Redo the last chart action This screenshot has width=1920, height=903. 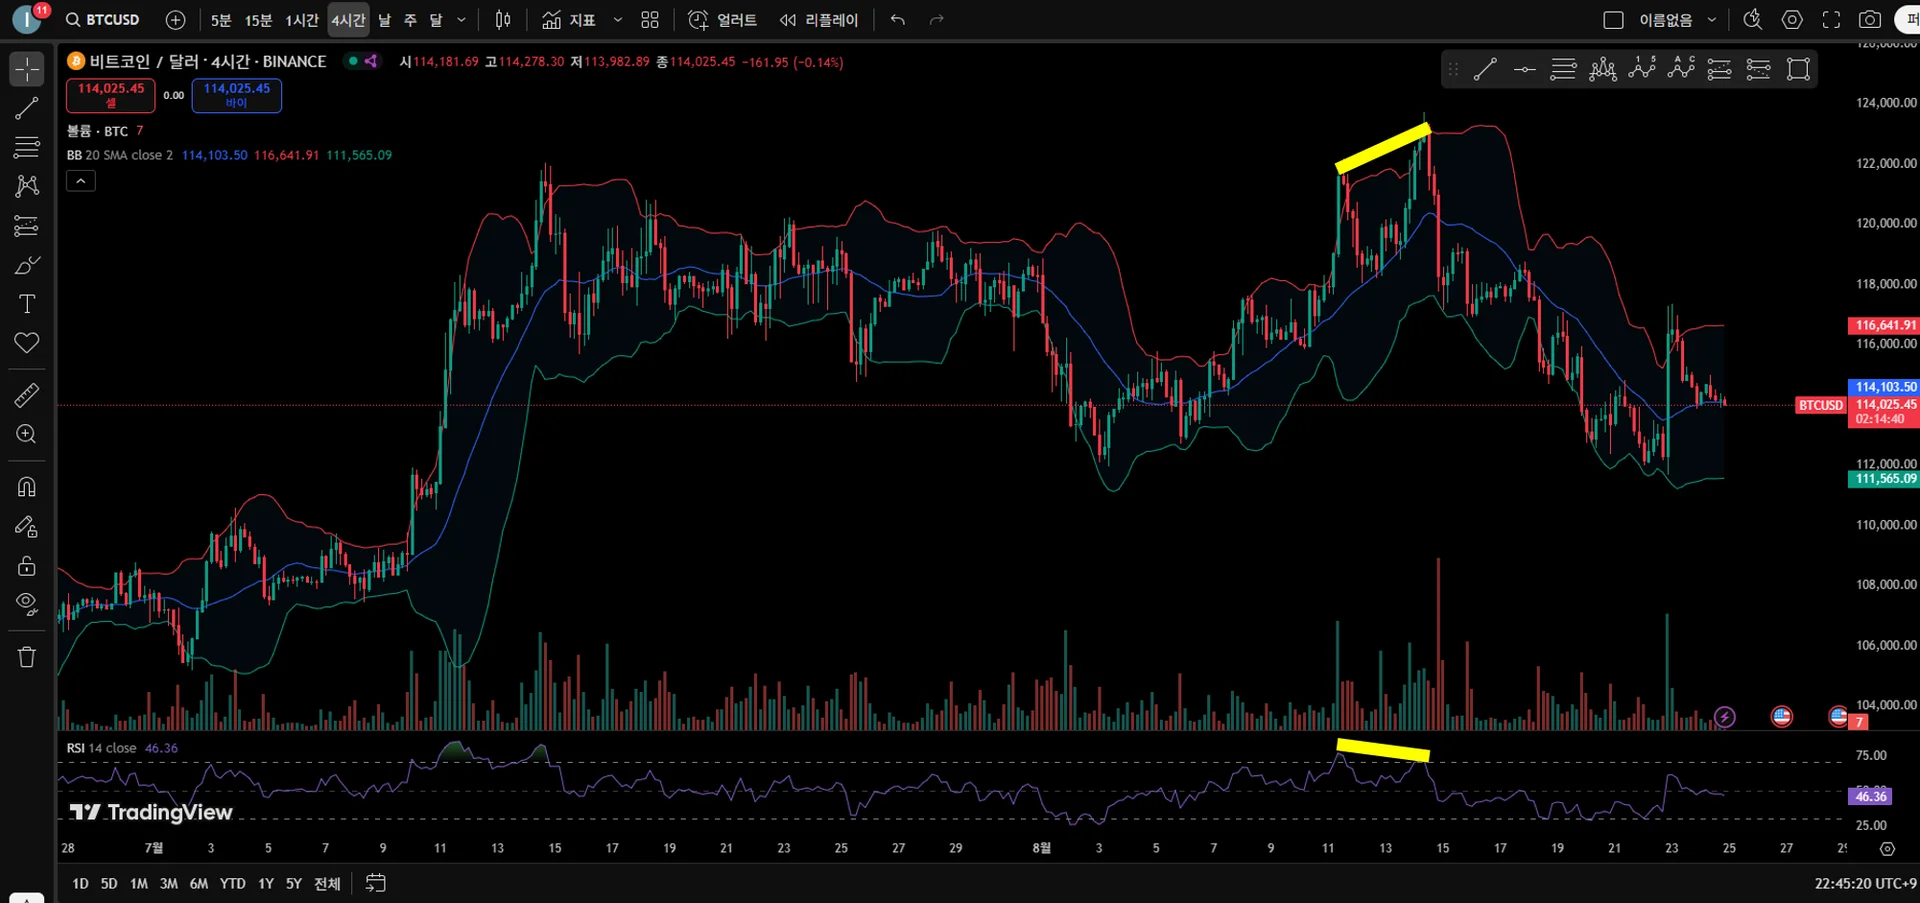click(936, 20)
